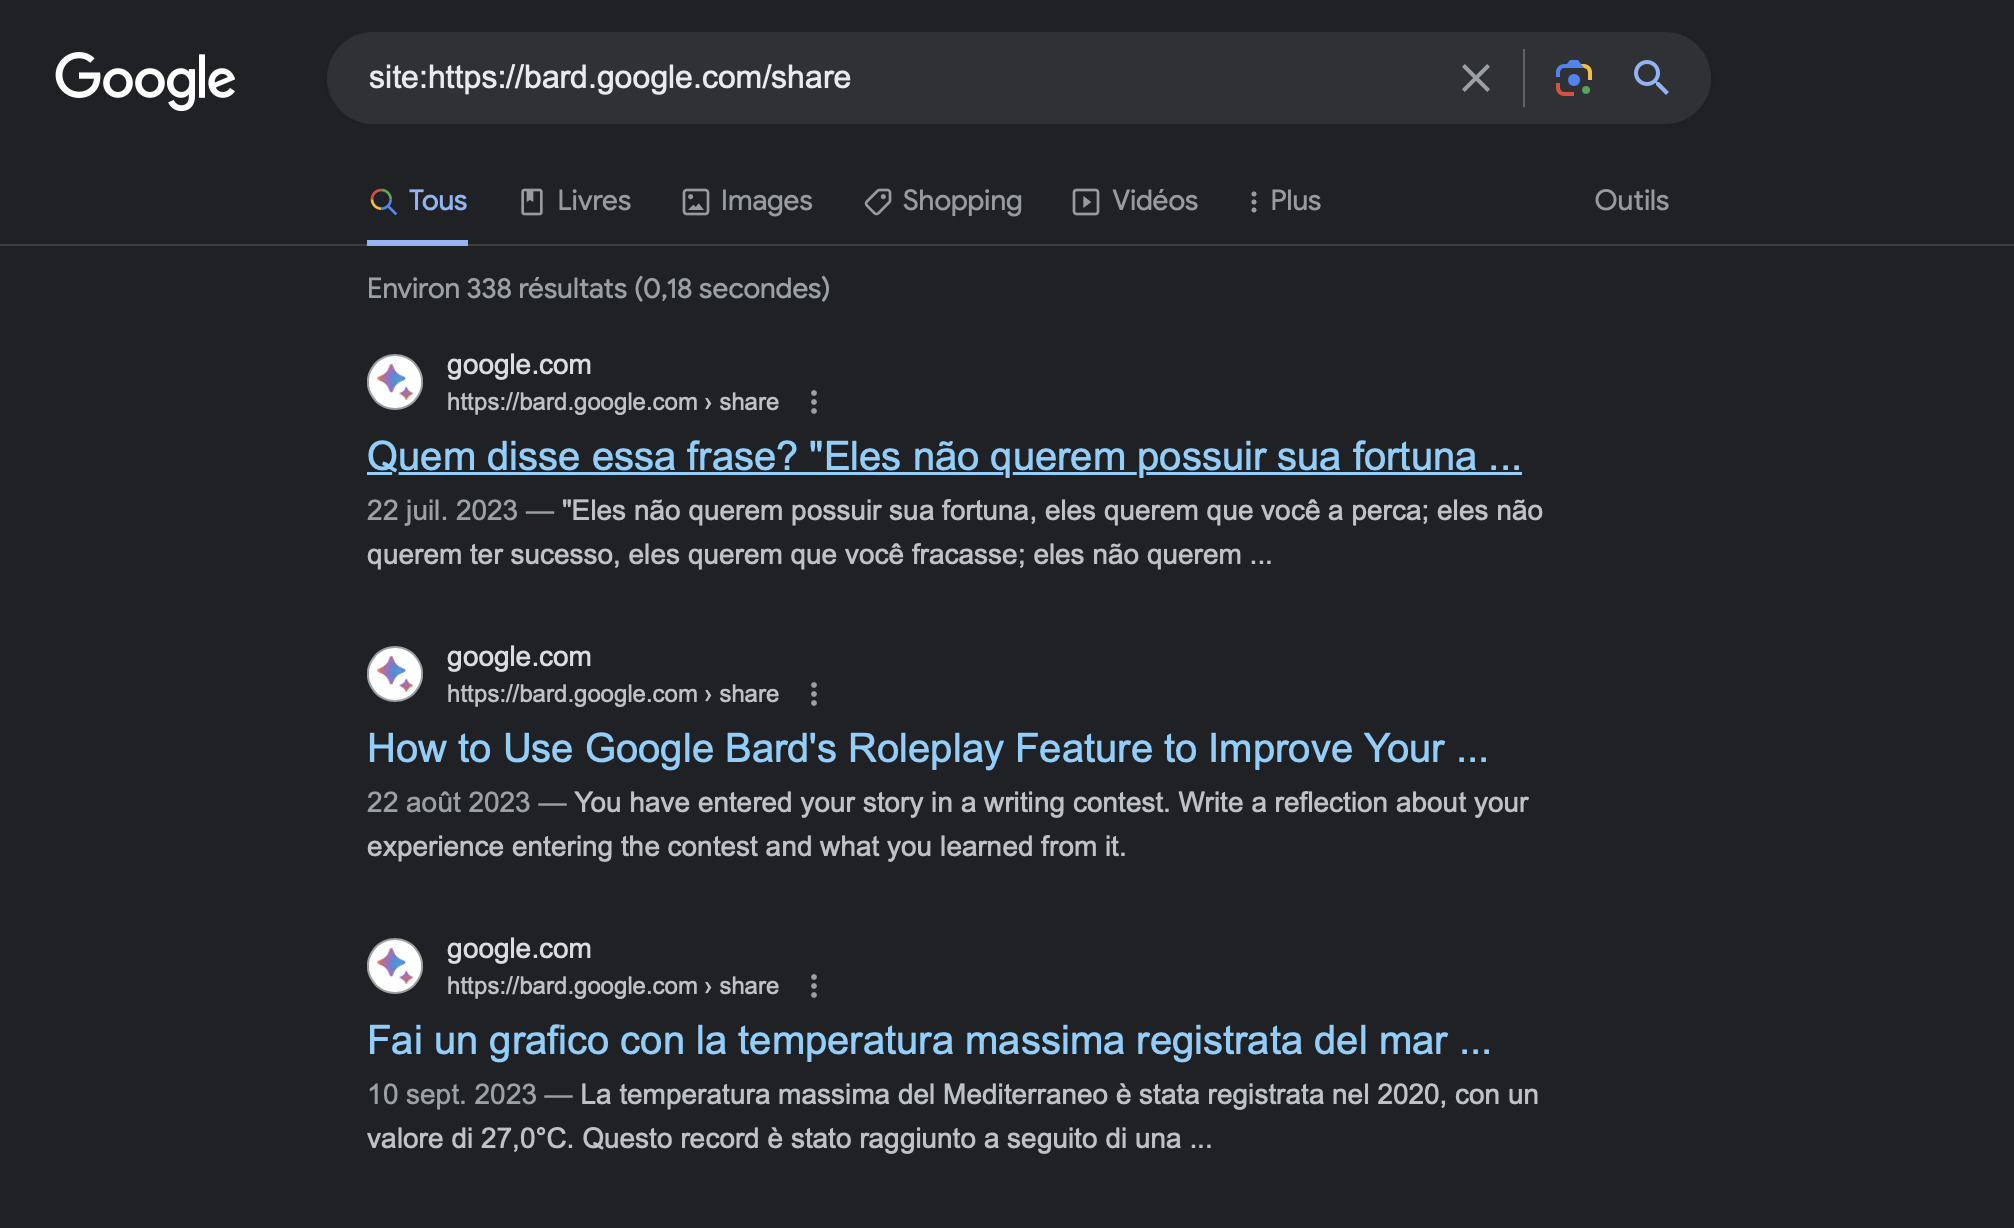Switch to the Livres tab
Viewport: 2014px width, 1228px height.
(576, 201)
